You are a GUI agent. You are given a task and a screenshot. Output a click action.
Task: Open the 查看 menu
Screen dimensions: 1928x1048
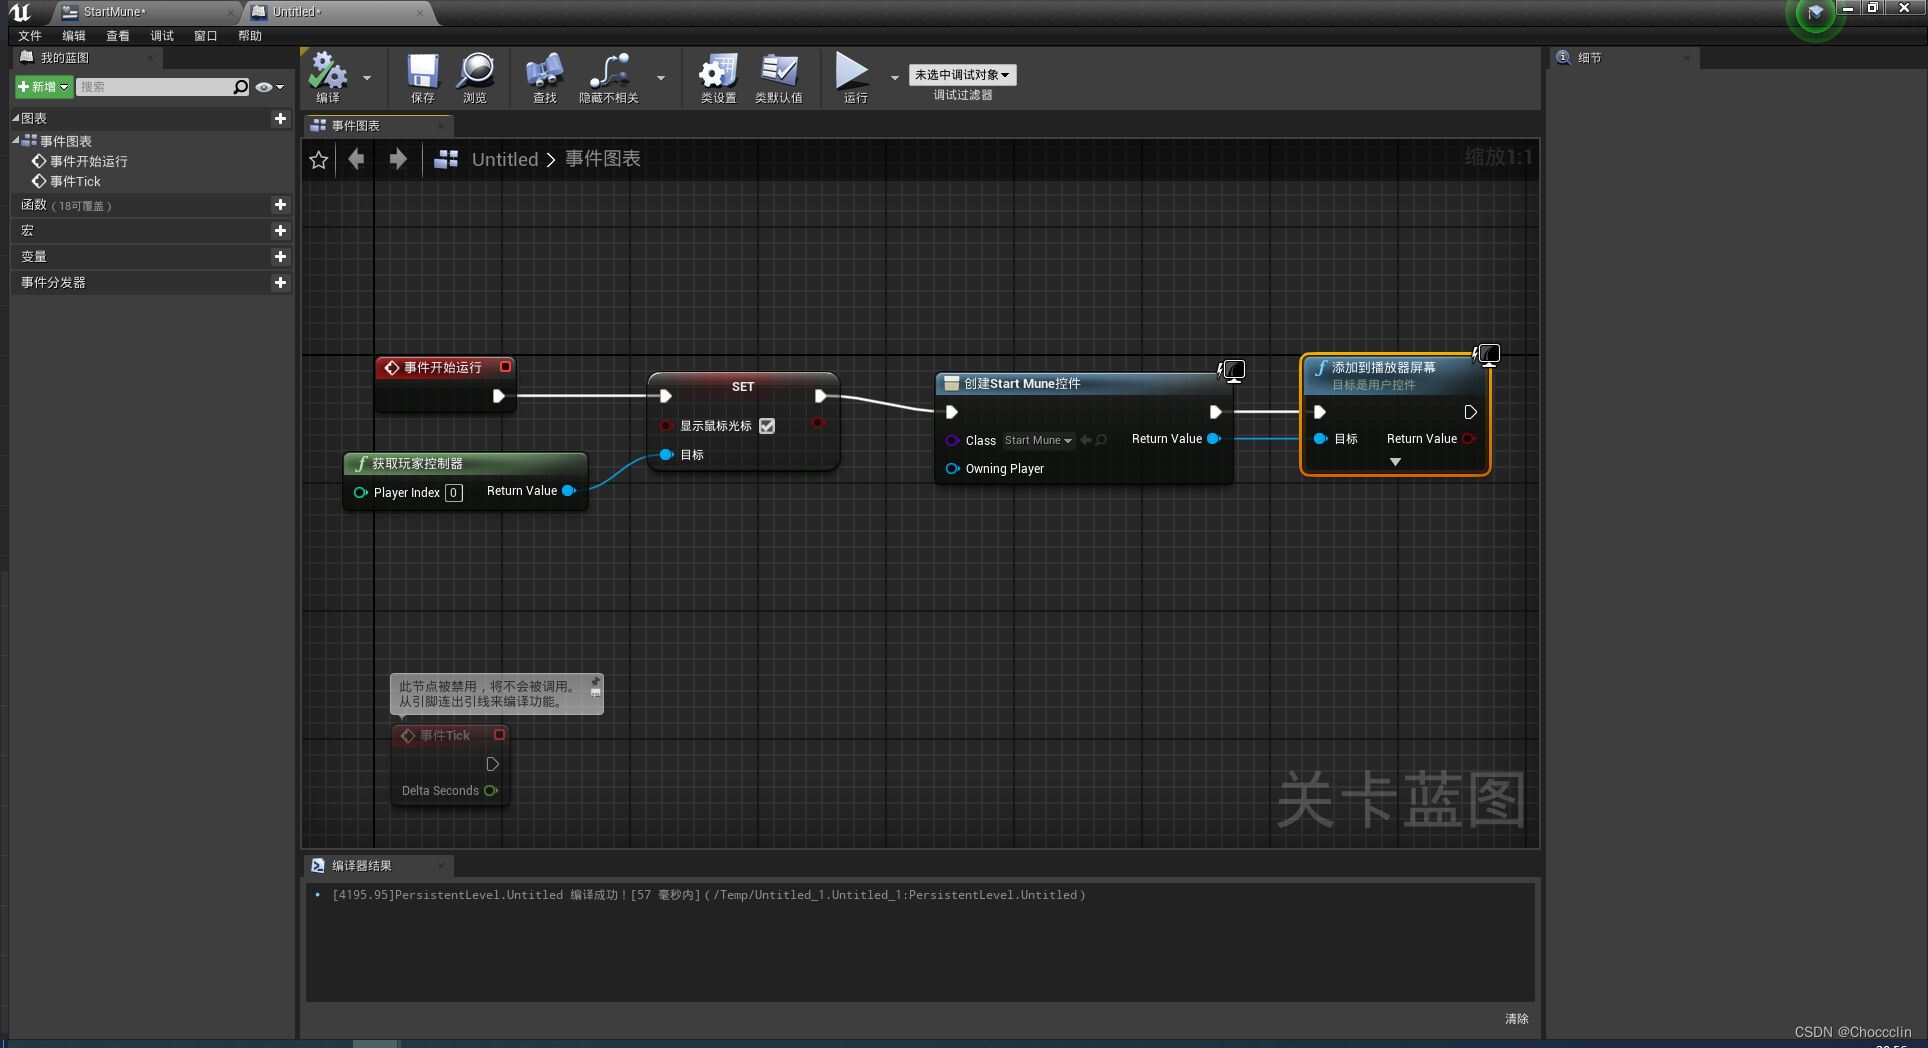118,36
